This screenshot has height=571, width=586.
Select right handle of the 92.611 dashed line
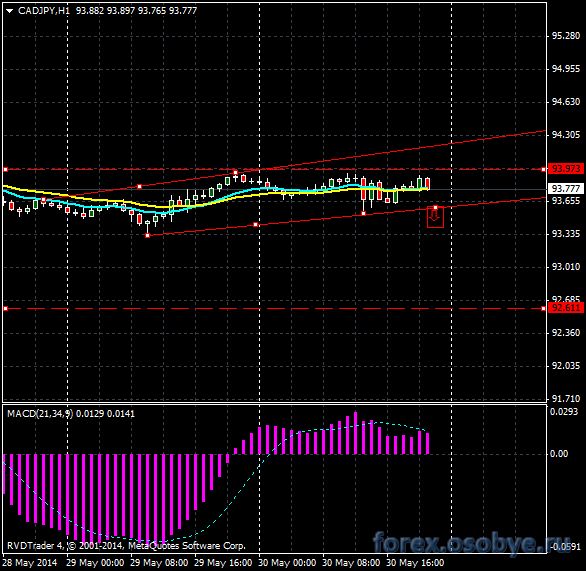click(543, 308)
